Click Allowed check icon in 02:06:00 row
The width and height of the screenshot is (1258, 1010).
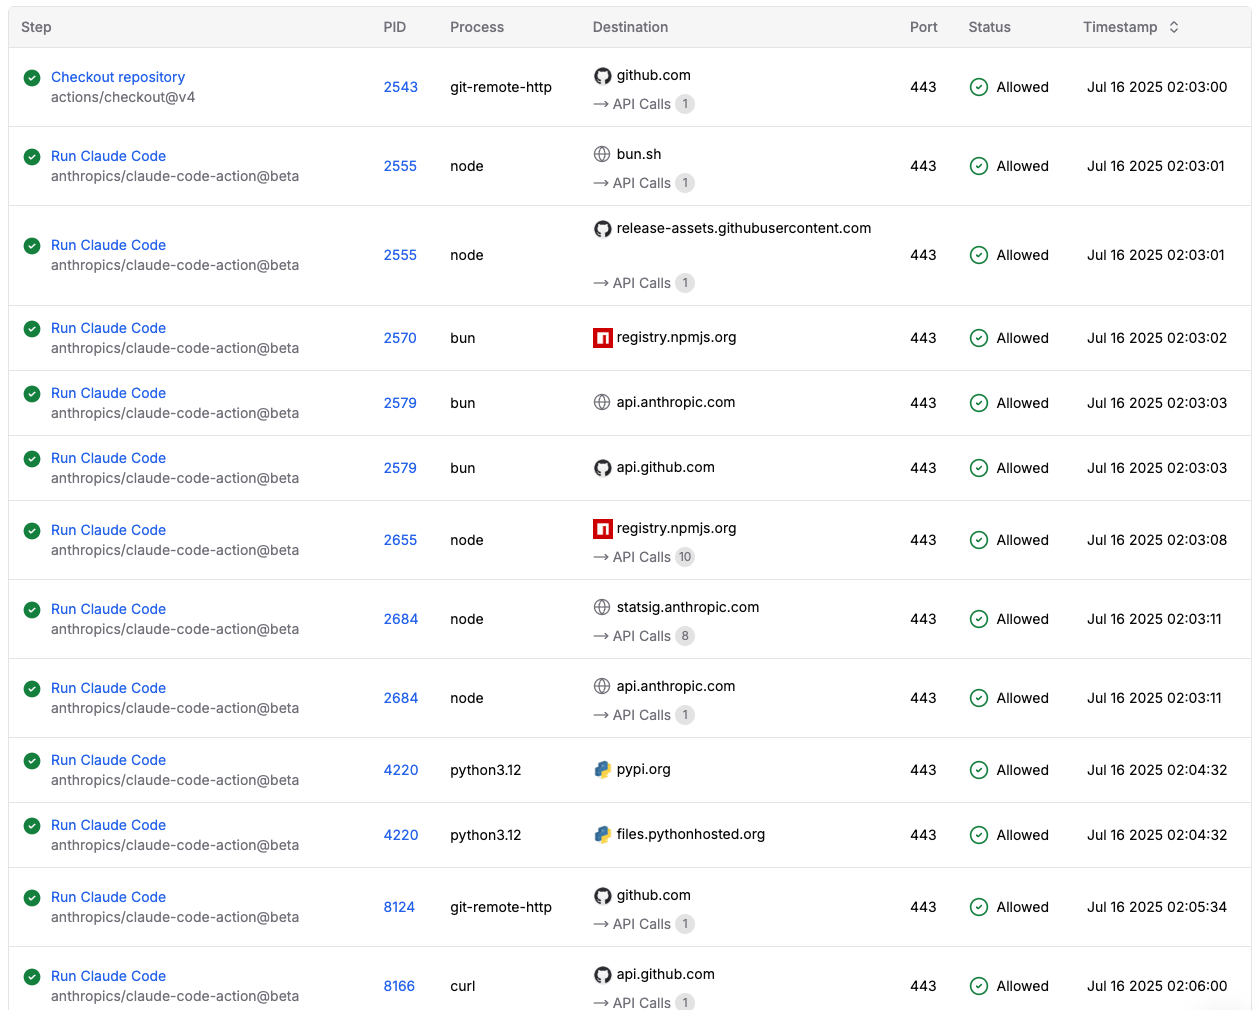(979, 986)
